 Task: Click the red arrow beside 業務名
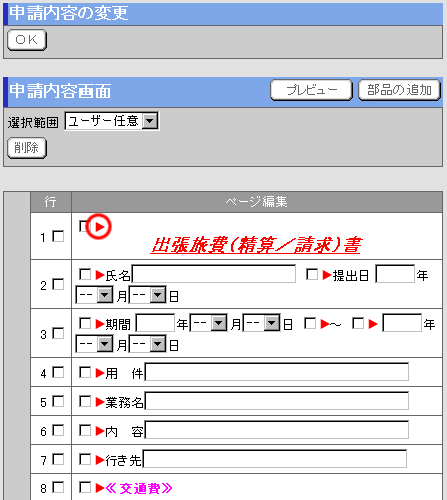click(100, 402)
